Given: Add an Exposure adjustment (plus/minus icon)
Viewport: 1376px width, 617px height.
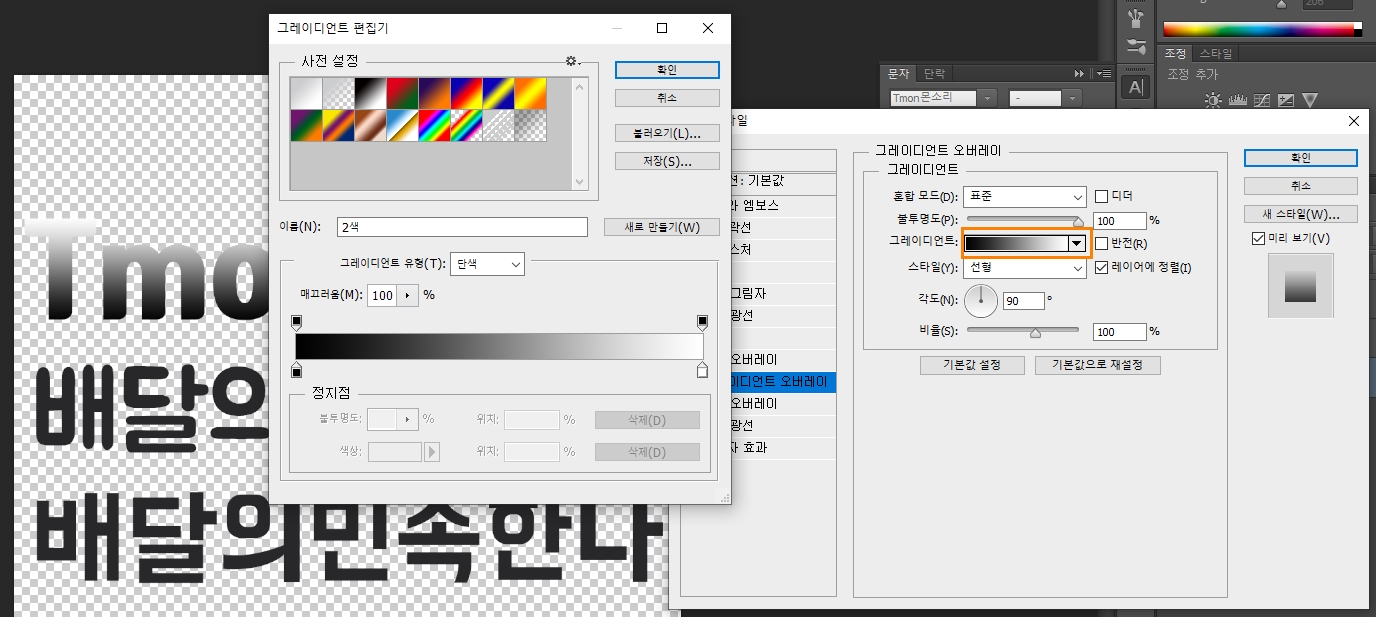Looking at the screenshot, I should pos(1286,100).
